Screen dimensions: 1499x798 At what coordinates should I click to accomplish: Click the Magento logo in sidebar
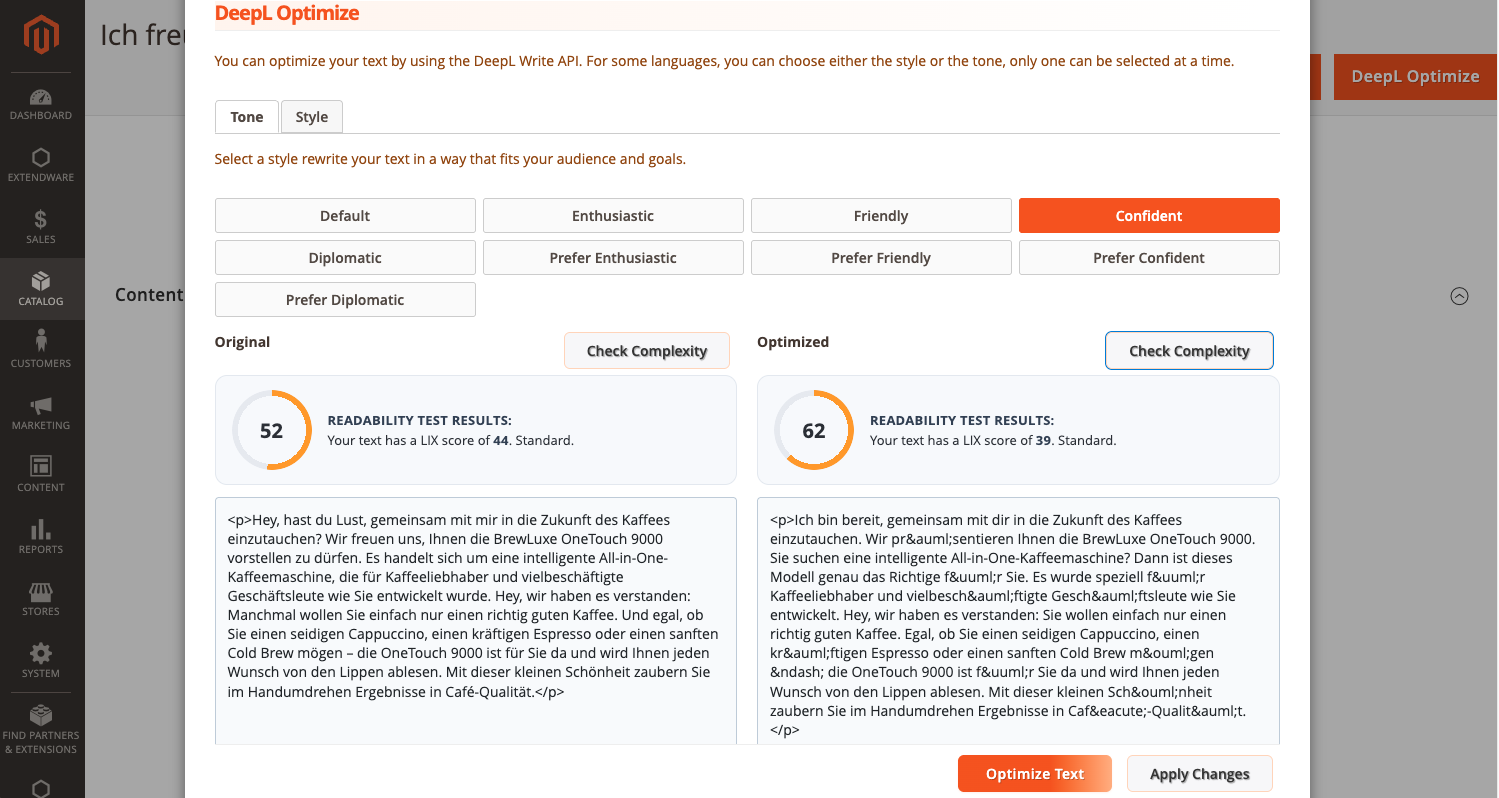[x=41, y=37]
